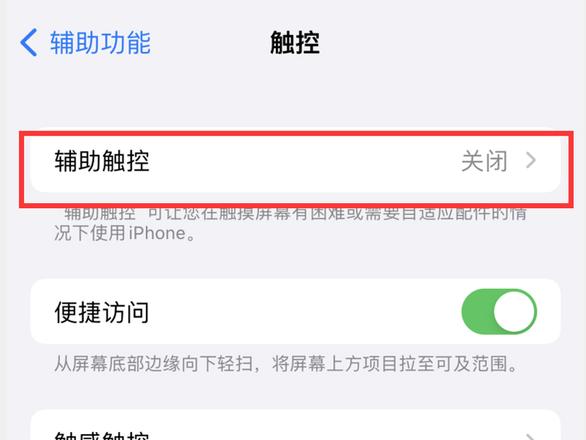Tap the 关闭 status on 辅助触控
This screenshot has width=586, height=440.
[x=484, y=161]
